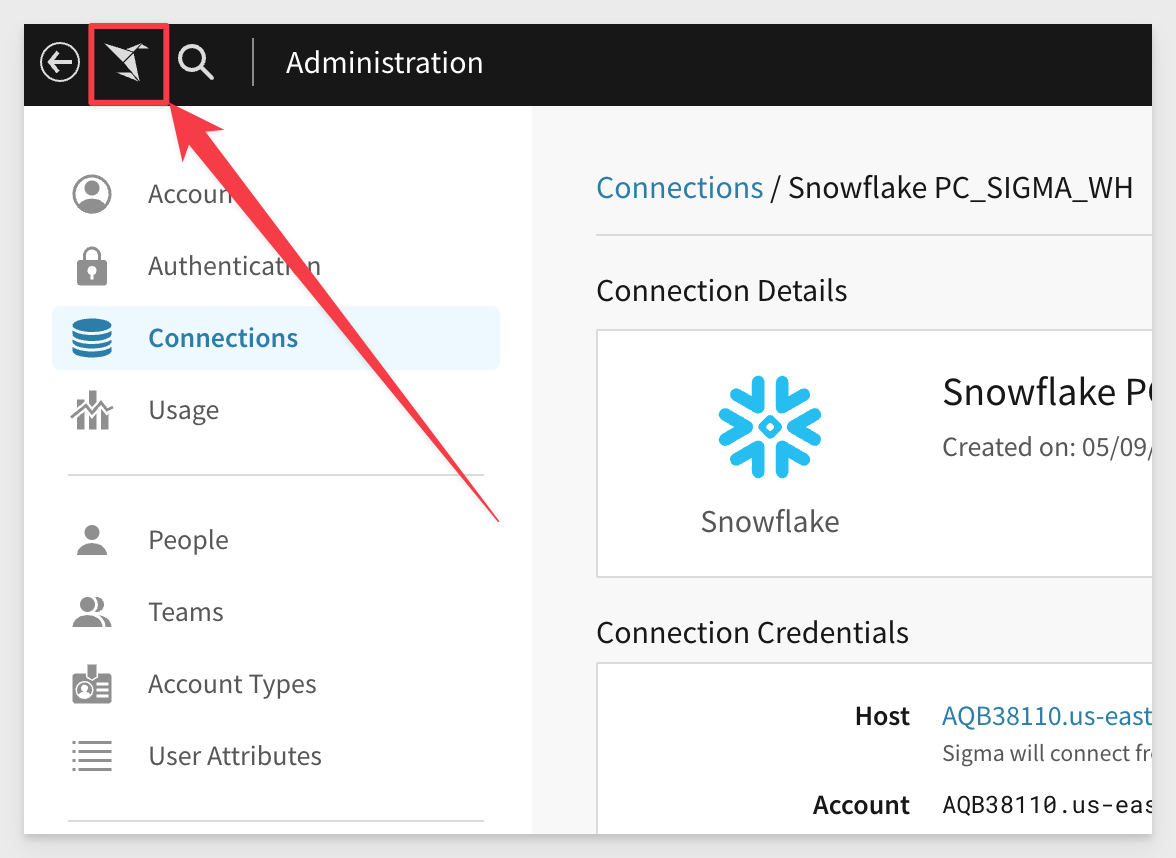The height and width of the screenshot is (858, 1176).
Task: Select People in the sidebar
Action: [x=188, y=540]
